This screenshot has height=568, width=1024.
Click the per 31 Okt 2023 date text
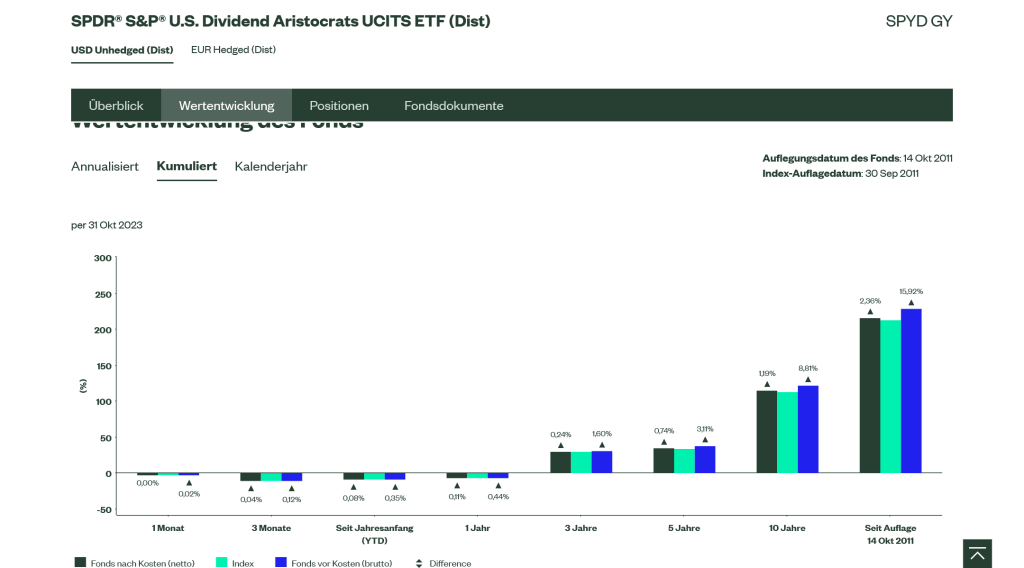pos(106,225)
